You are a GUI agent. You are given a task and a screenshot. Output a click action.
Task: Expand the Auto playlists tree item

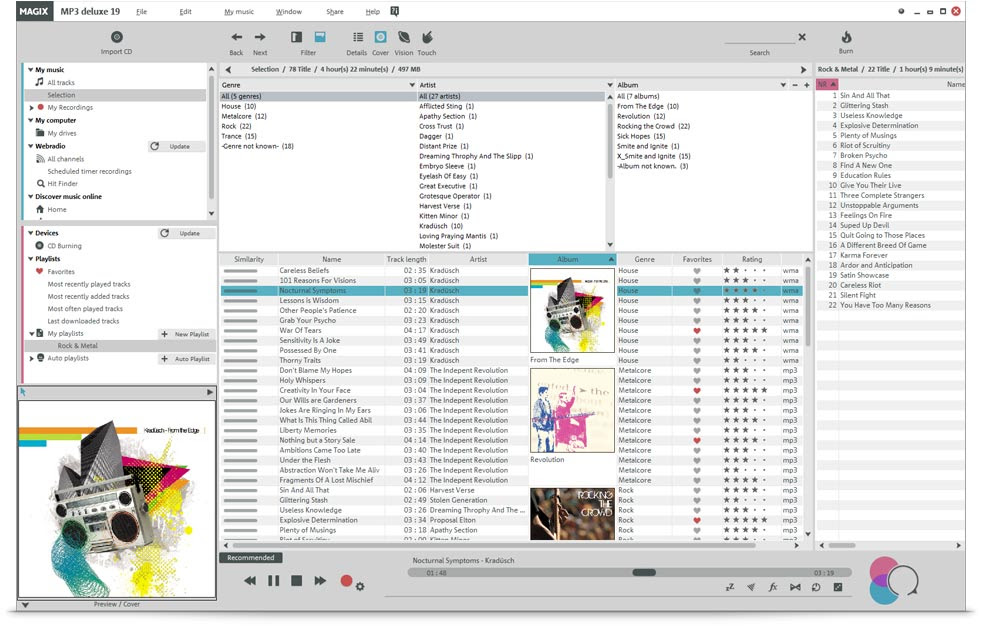(31, 359)
